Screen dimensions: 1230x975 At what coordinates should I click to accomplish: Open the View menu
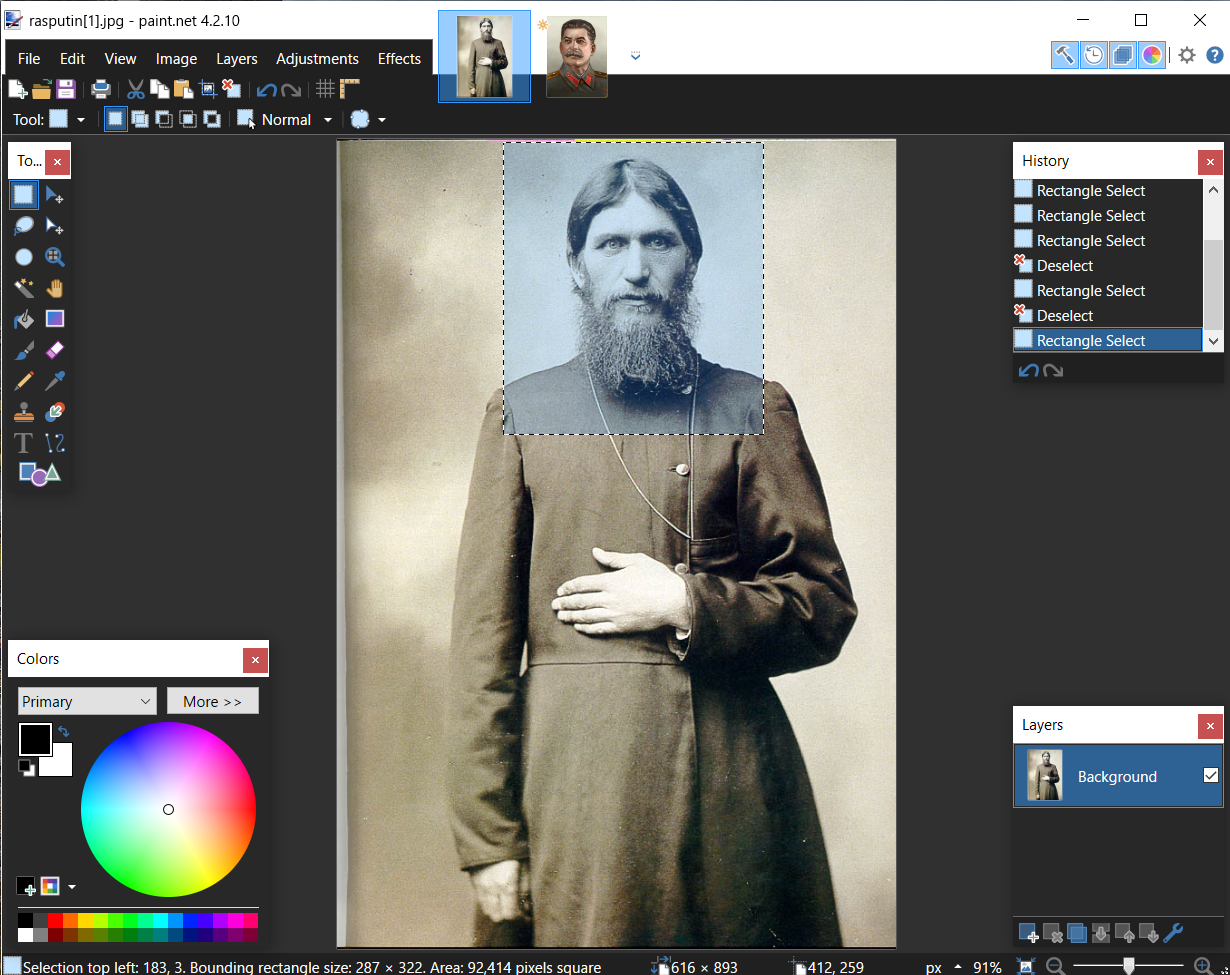click(x=120, y=59)
